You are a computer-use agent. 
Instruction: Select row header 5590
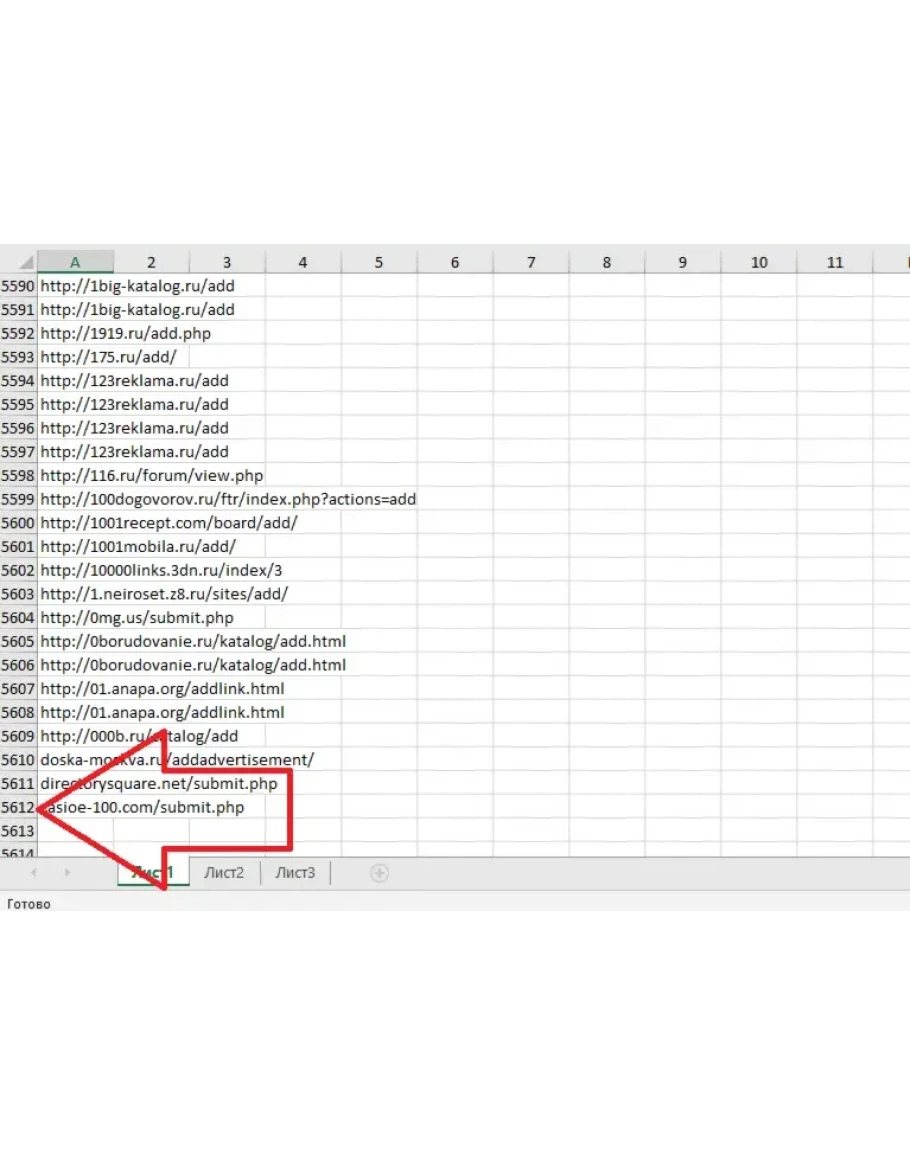point(18,286)
